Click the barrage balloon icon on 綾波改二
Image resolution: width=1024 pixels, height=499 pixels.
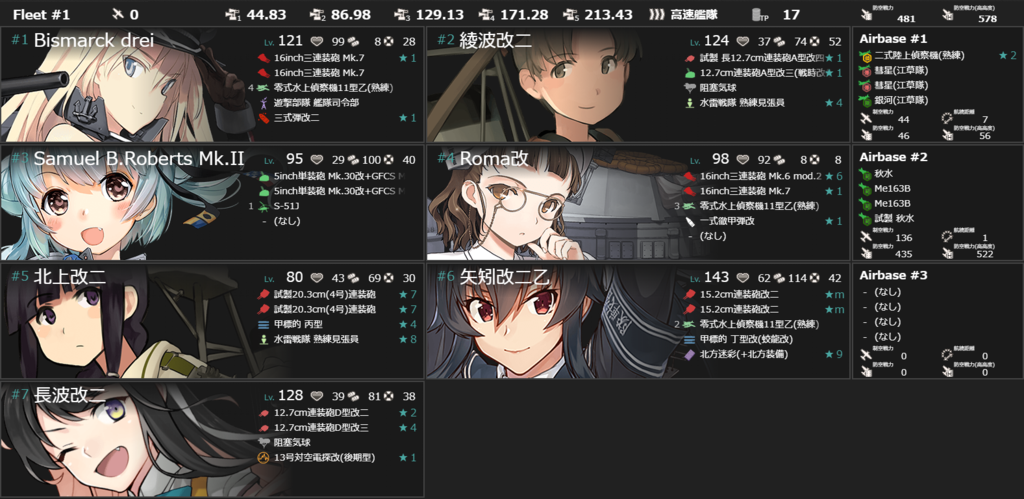pos(690,88)
